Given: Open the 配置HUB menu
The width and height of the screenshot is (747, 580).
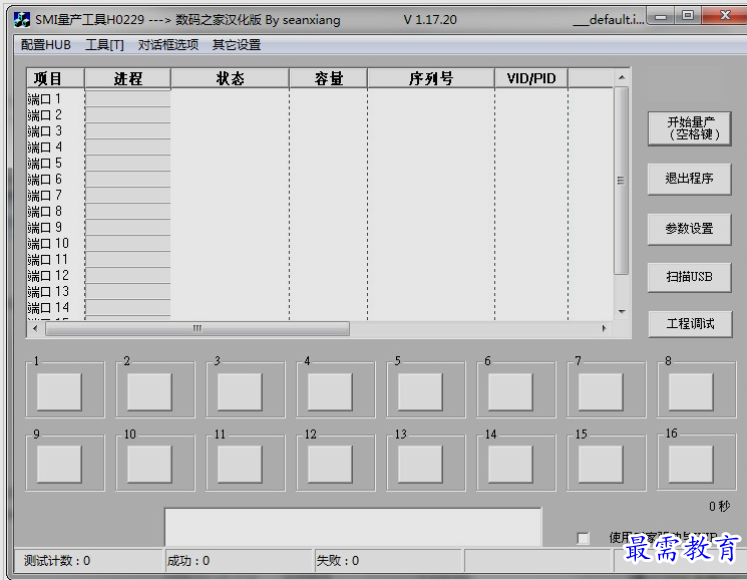Looking at the screenshot, I should [x=46, y=45].
